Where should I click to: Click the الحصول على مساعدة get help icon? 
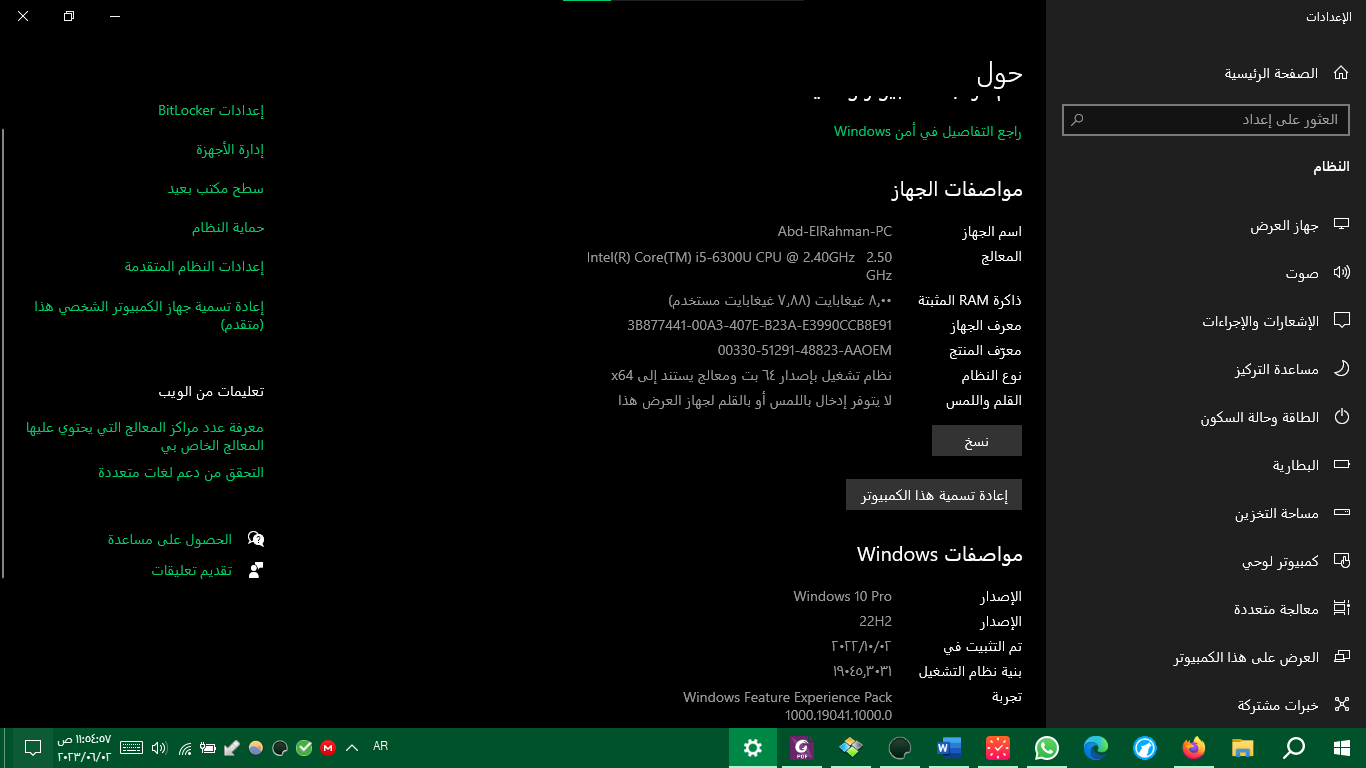coord(255,539)
